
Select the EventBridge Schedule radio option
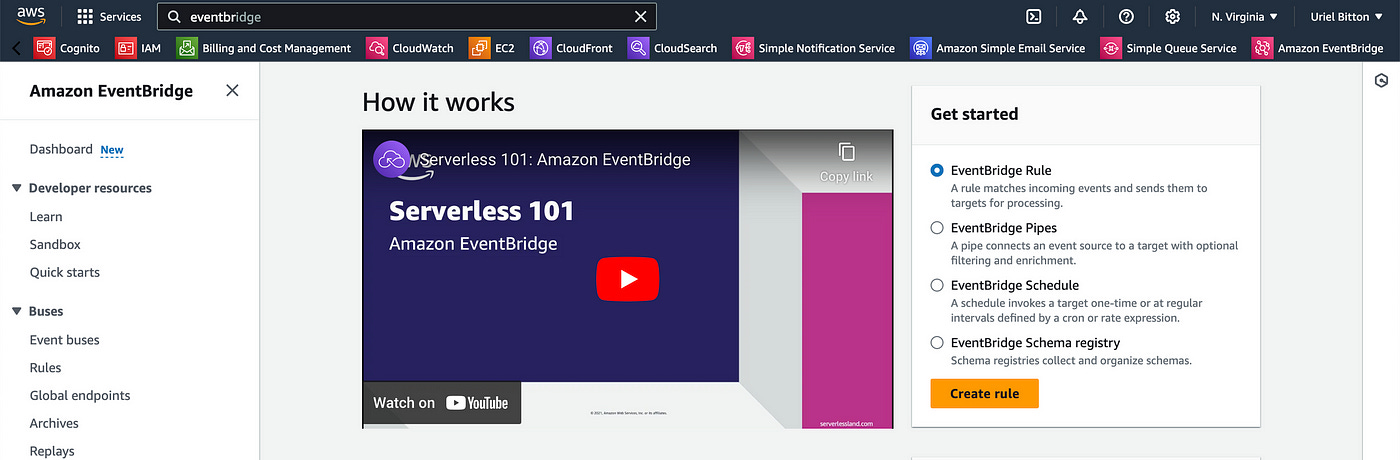[937, 285]
